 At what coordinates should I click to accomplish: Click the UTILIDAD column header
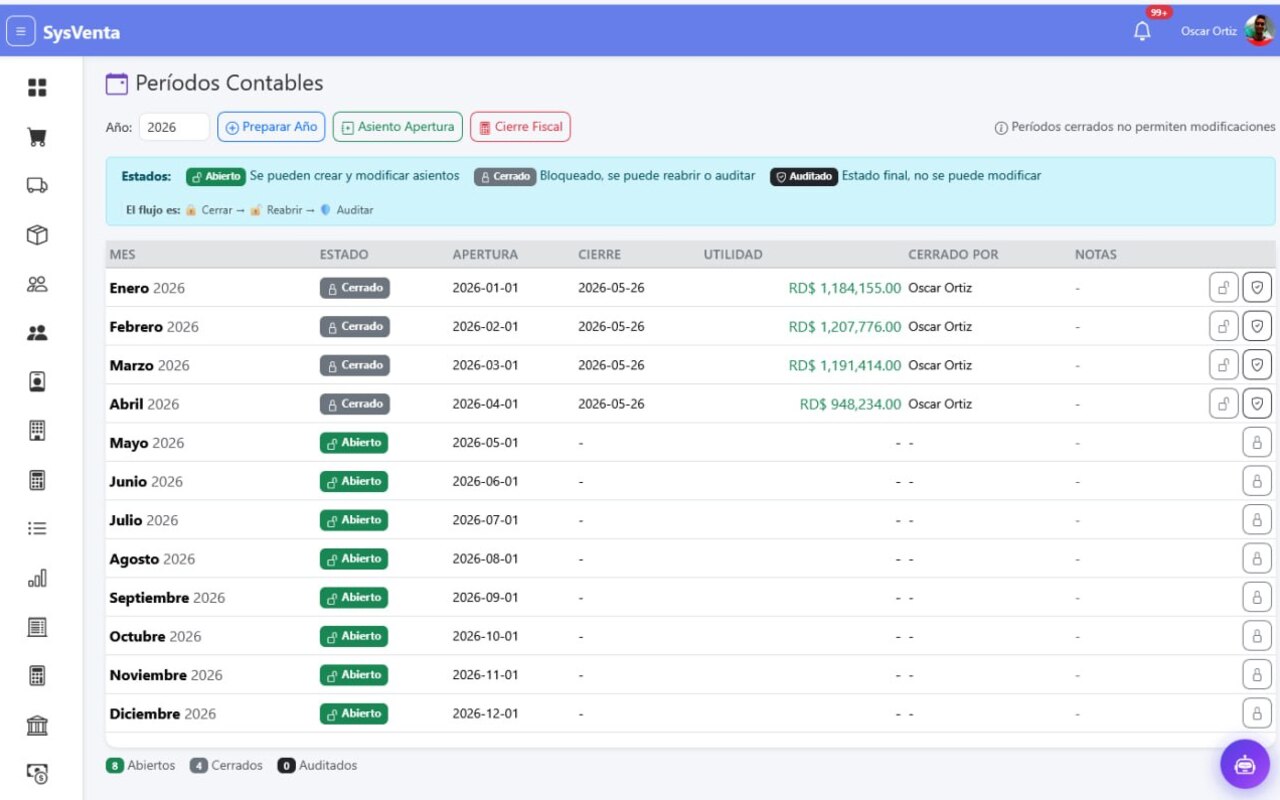click(x=733, y=254)
